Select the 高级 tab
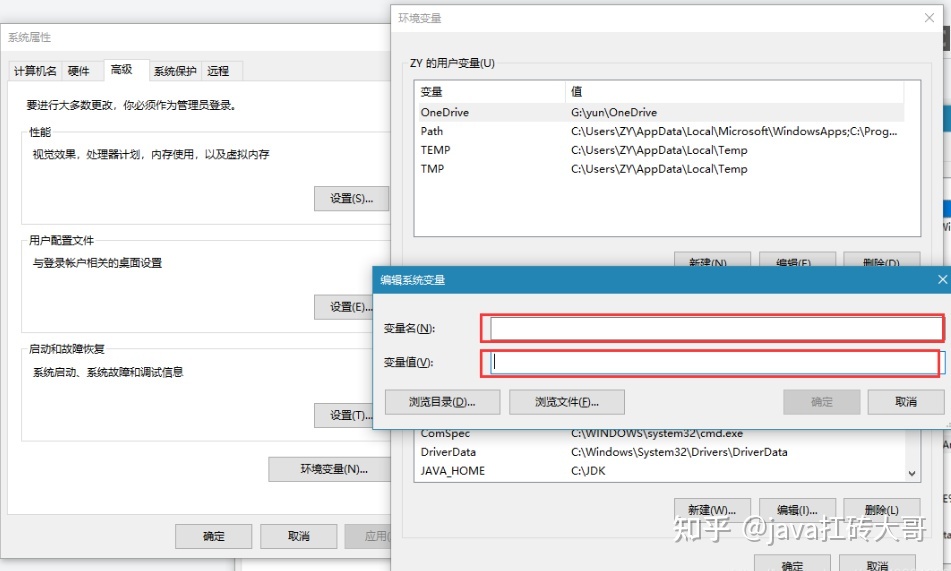 coord(122,70)
